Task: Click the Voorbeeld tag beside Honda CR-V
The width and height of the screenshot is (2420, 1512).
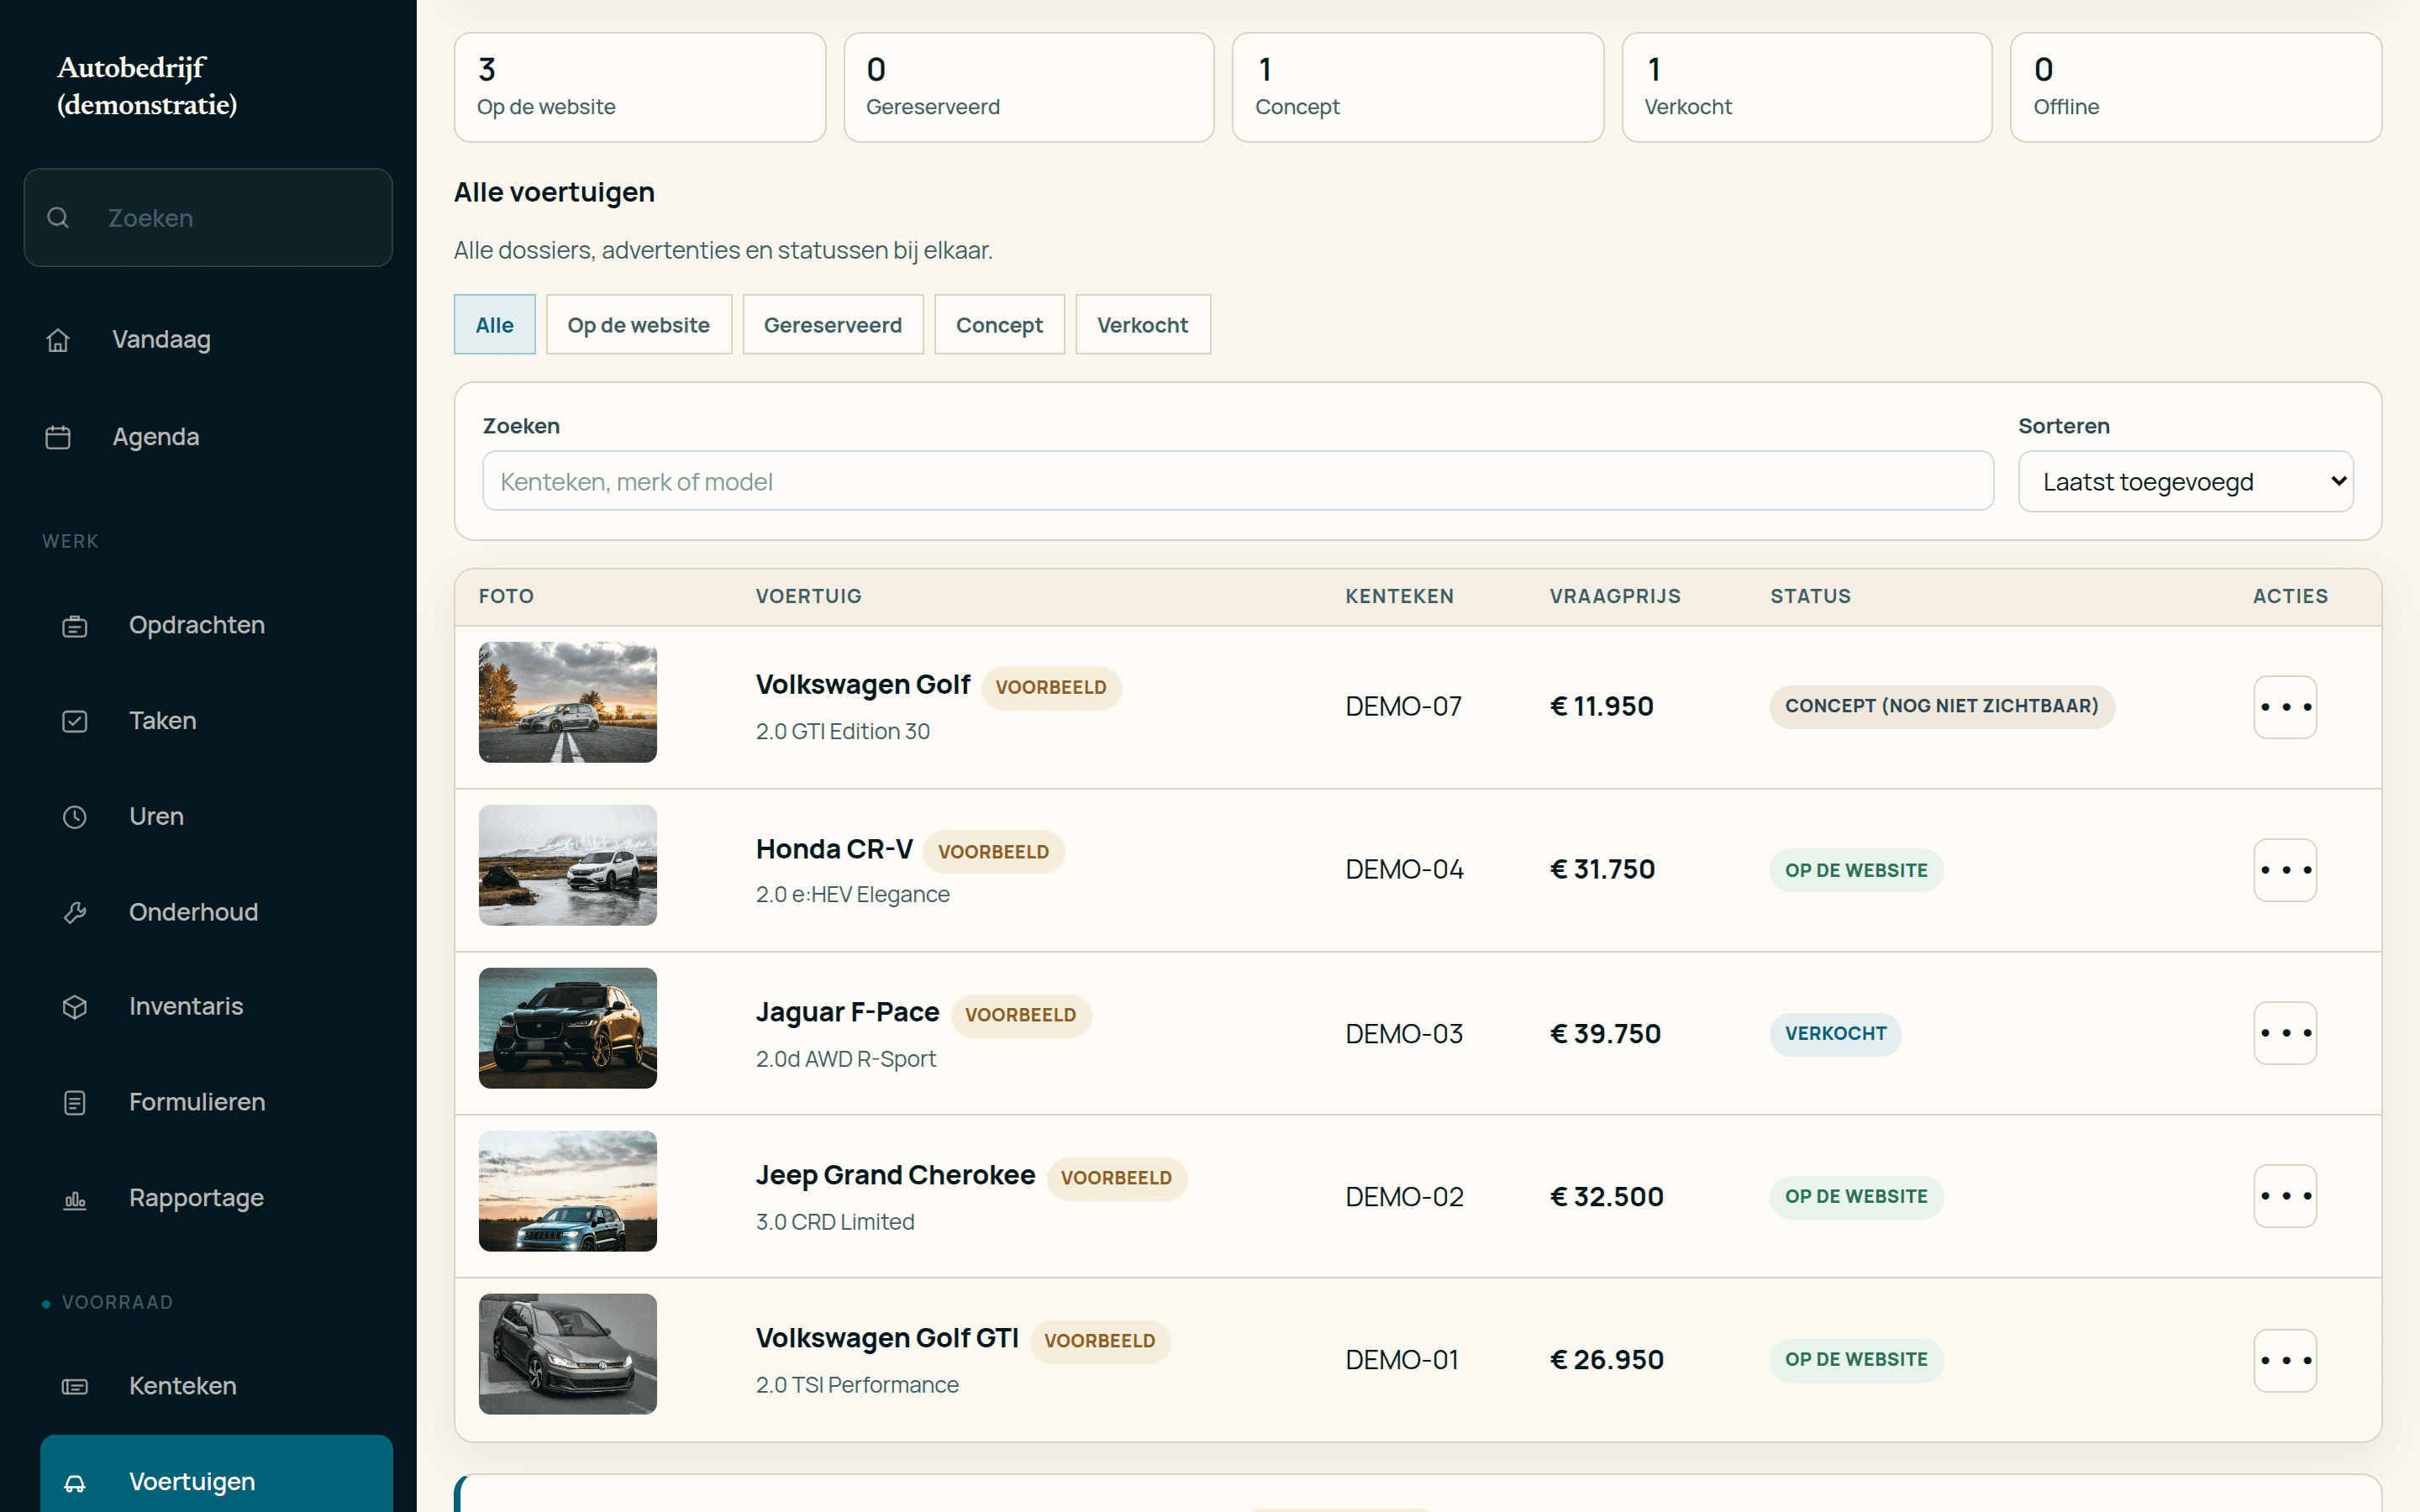Action: point(993,852)
